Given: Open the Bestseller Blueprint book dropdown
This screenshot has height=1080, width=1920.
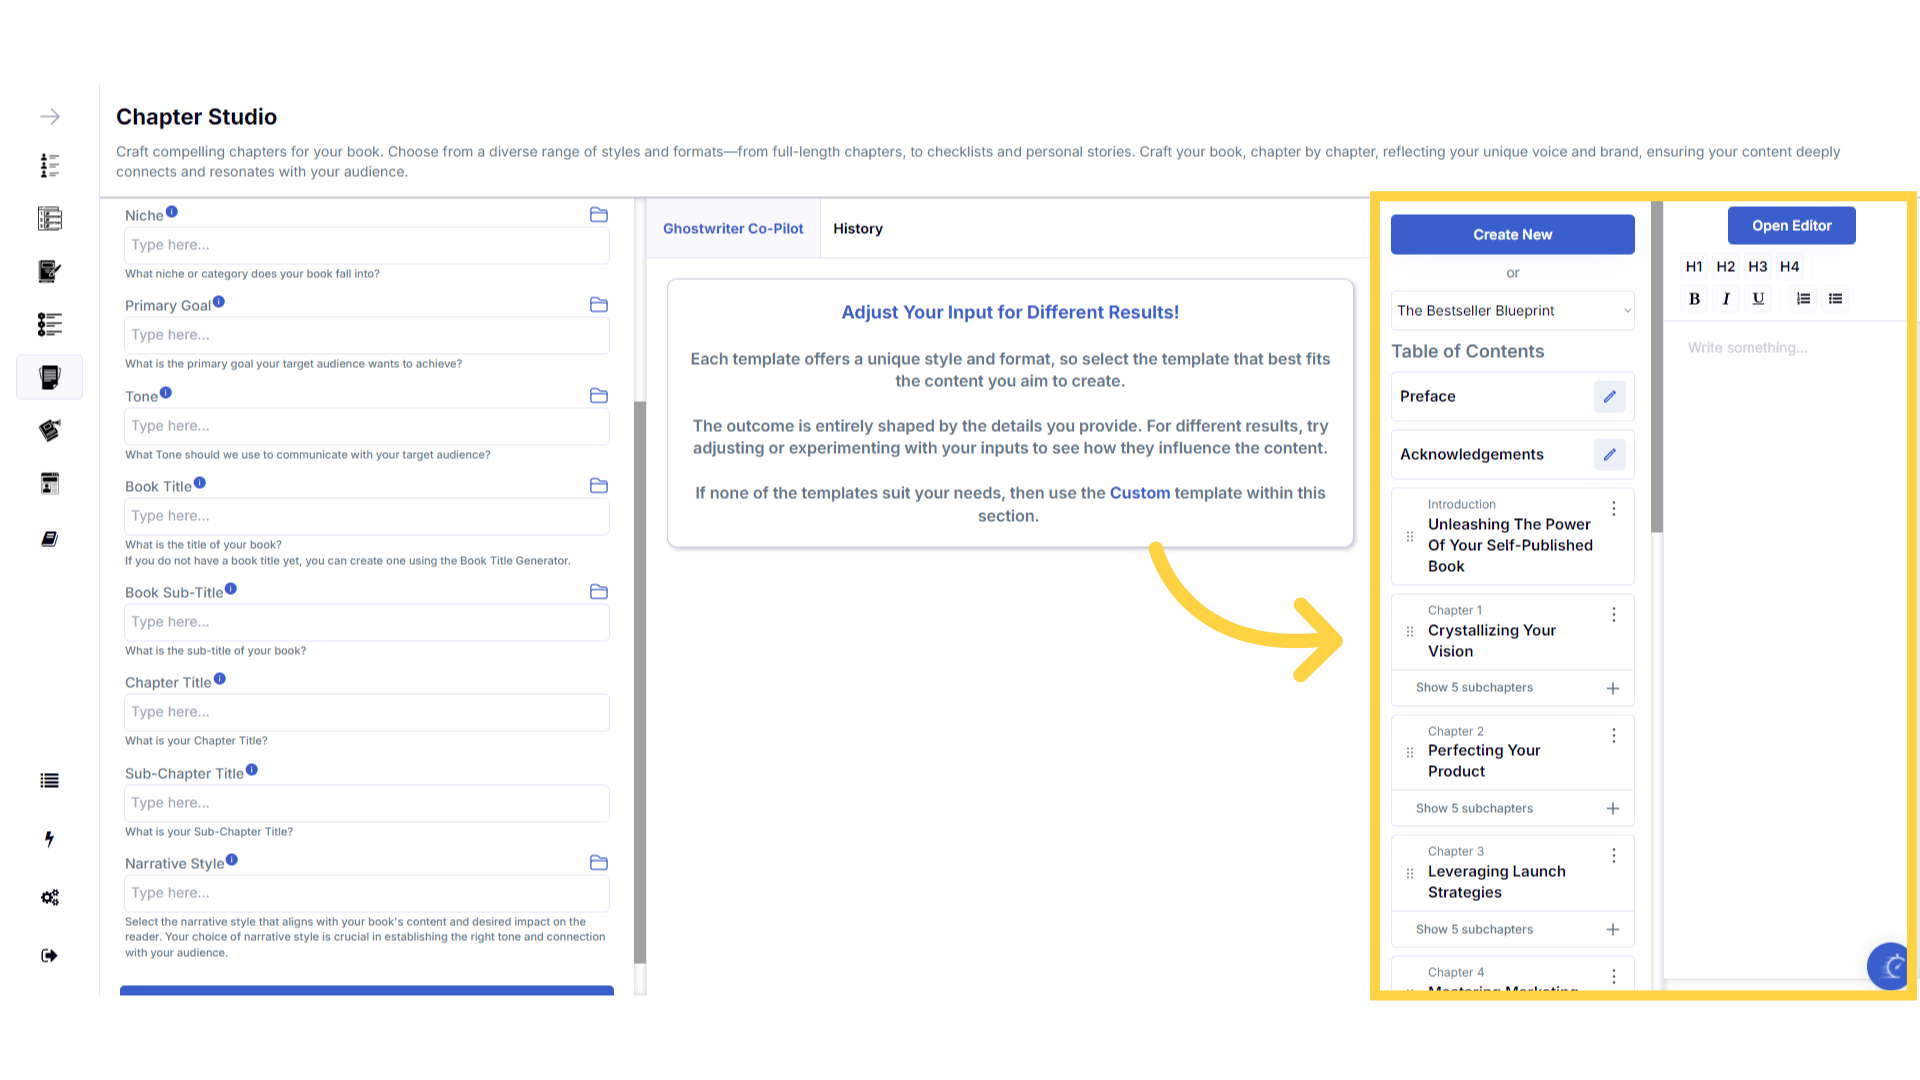Looking at the screenshot, I should tap(1512, 311).
